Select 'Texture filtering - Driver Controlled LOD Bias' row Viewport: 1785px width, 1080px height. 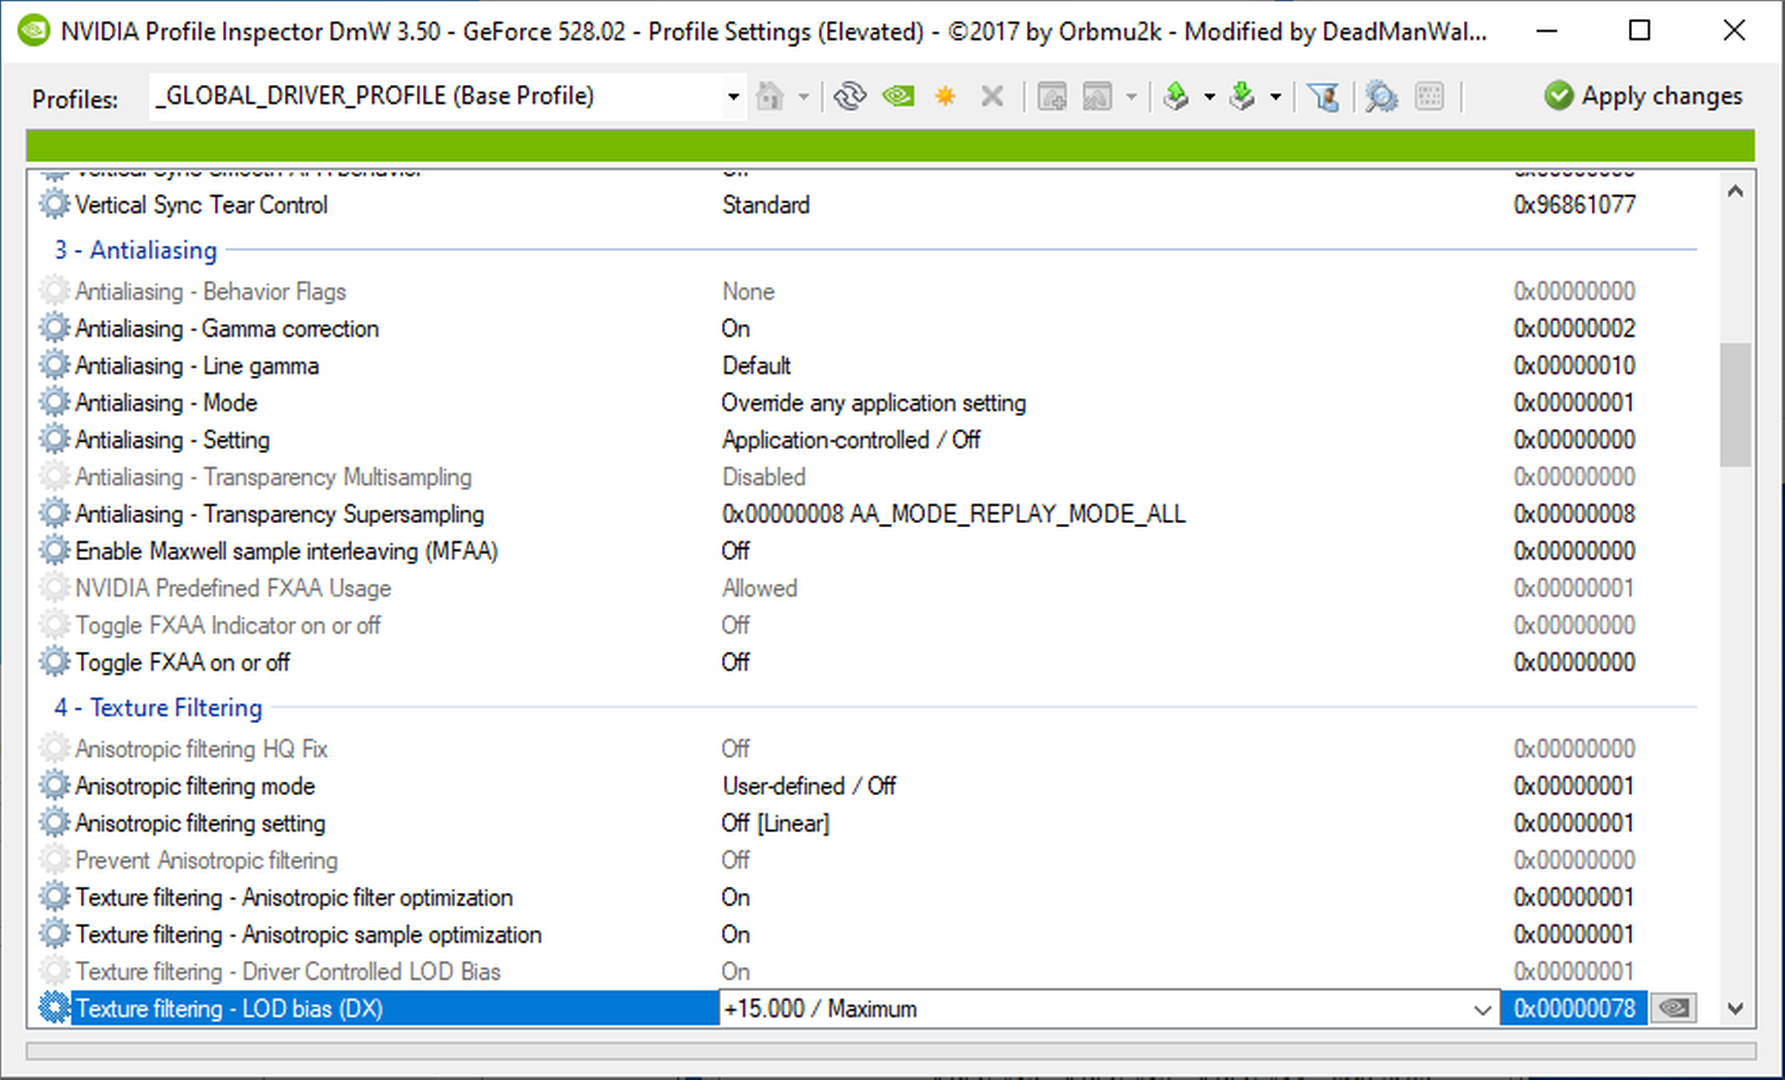(868, 970)
